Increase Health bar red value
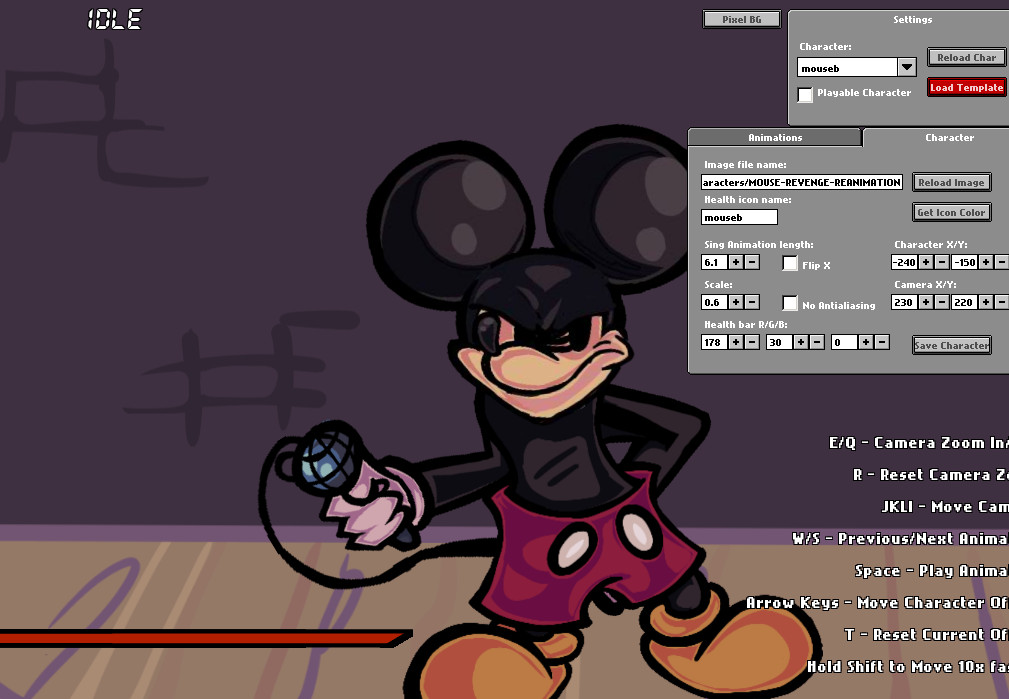 (x=736, y=342)
